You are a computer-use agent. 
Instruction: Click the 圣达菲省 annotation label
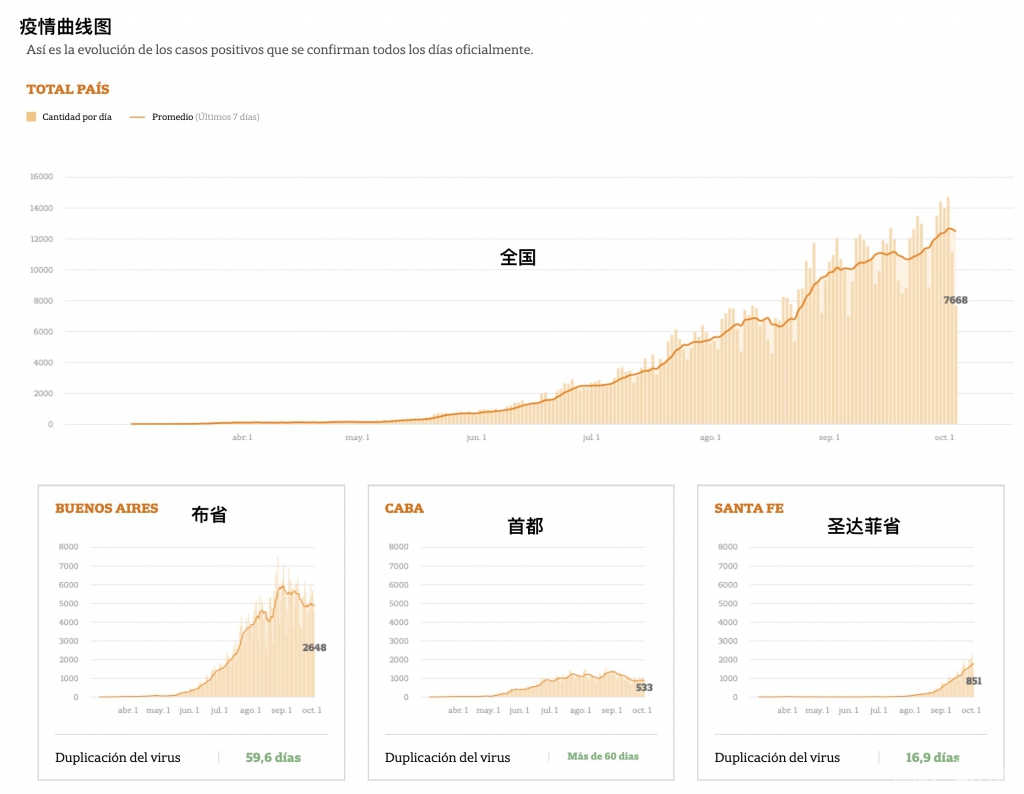(863, 526)
